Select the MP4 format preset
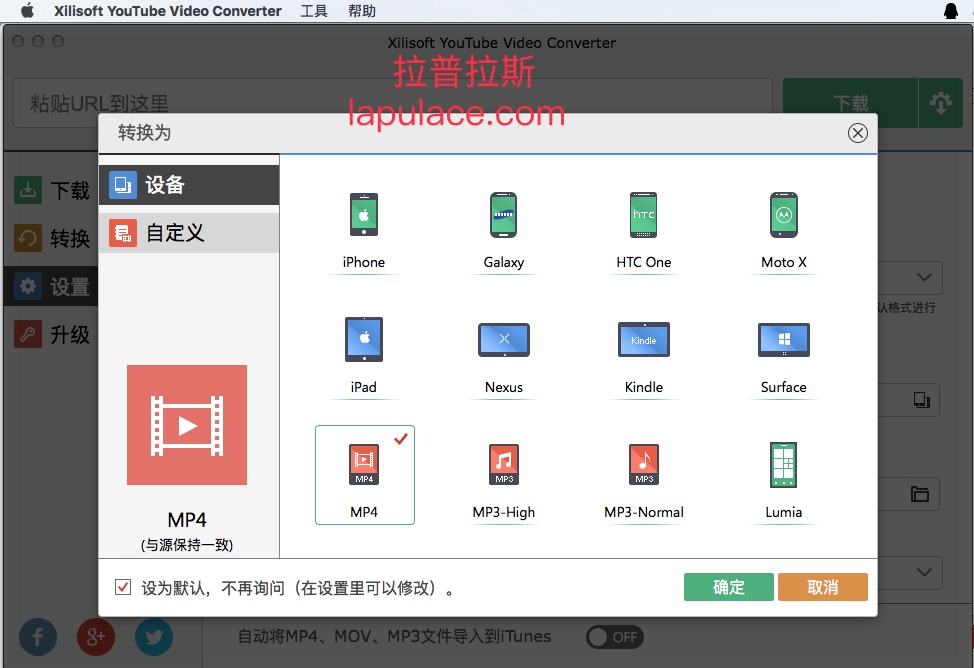Viewport: 974px width, 668px height. point(365,475)
